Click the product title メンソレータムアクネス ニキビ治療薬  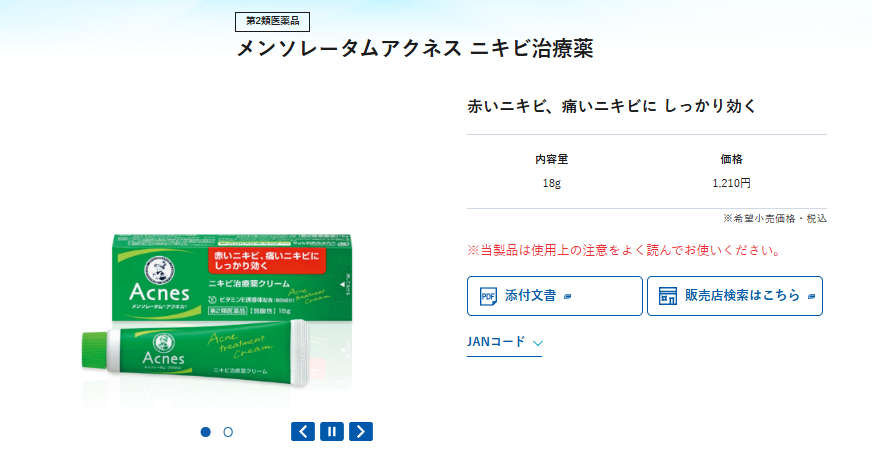pos(415,48)
